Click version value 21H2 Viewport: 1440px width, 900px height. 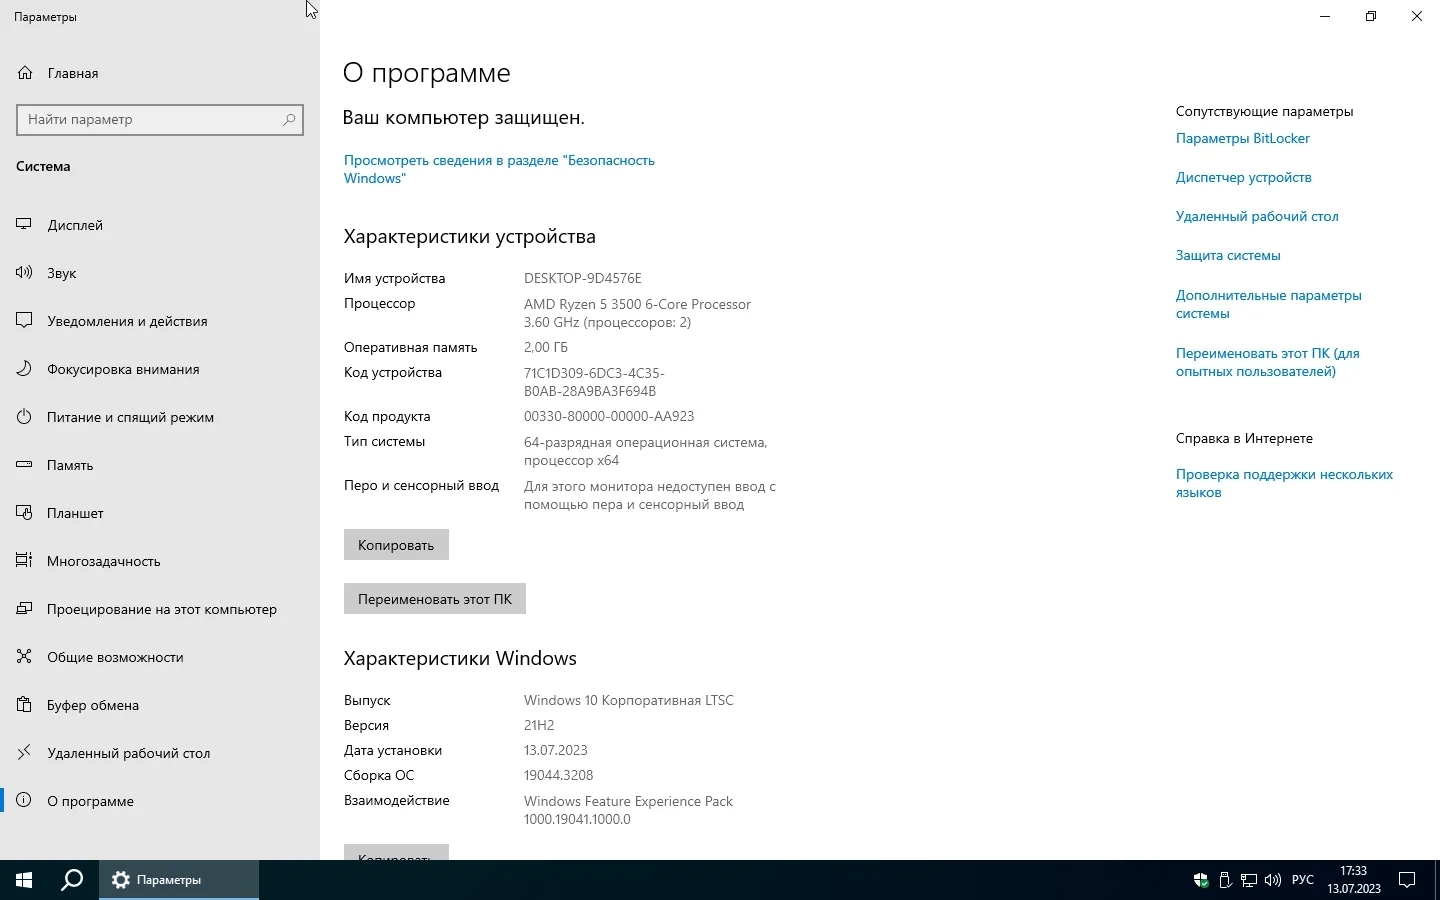539,726
